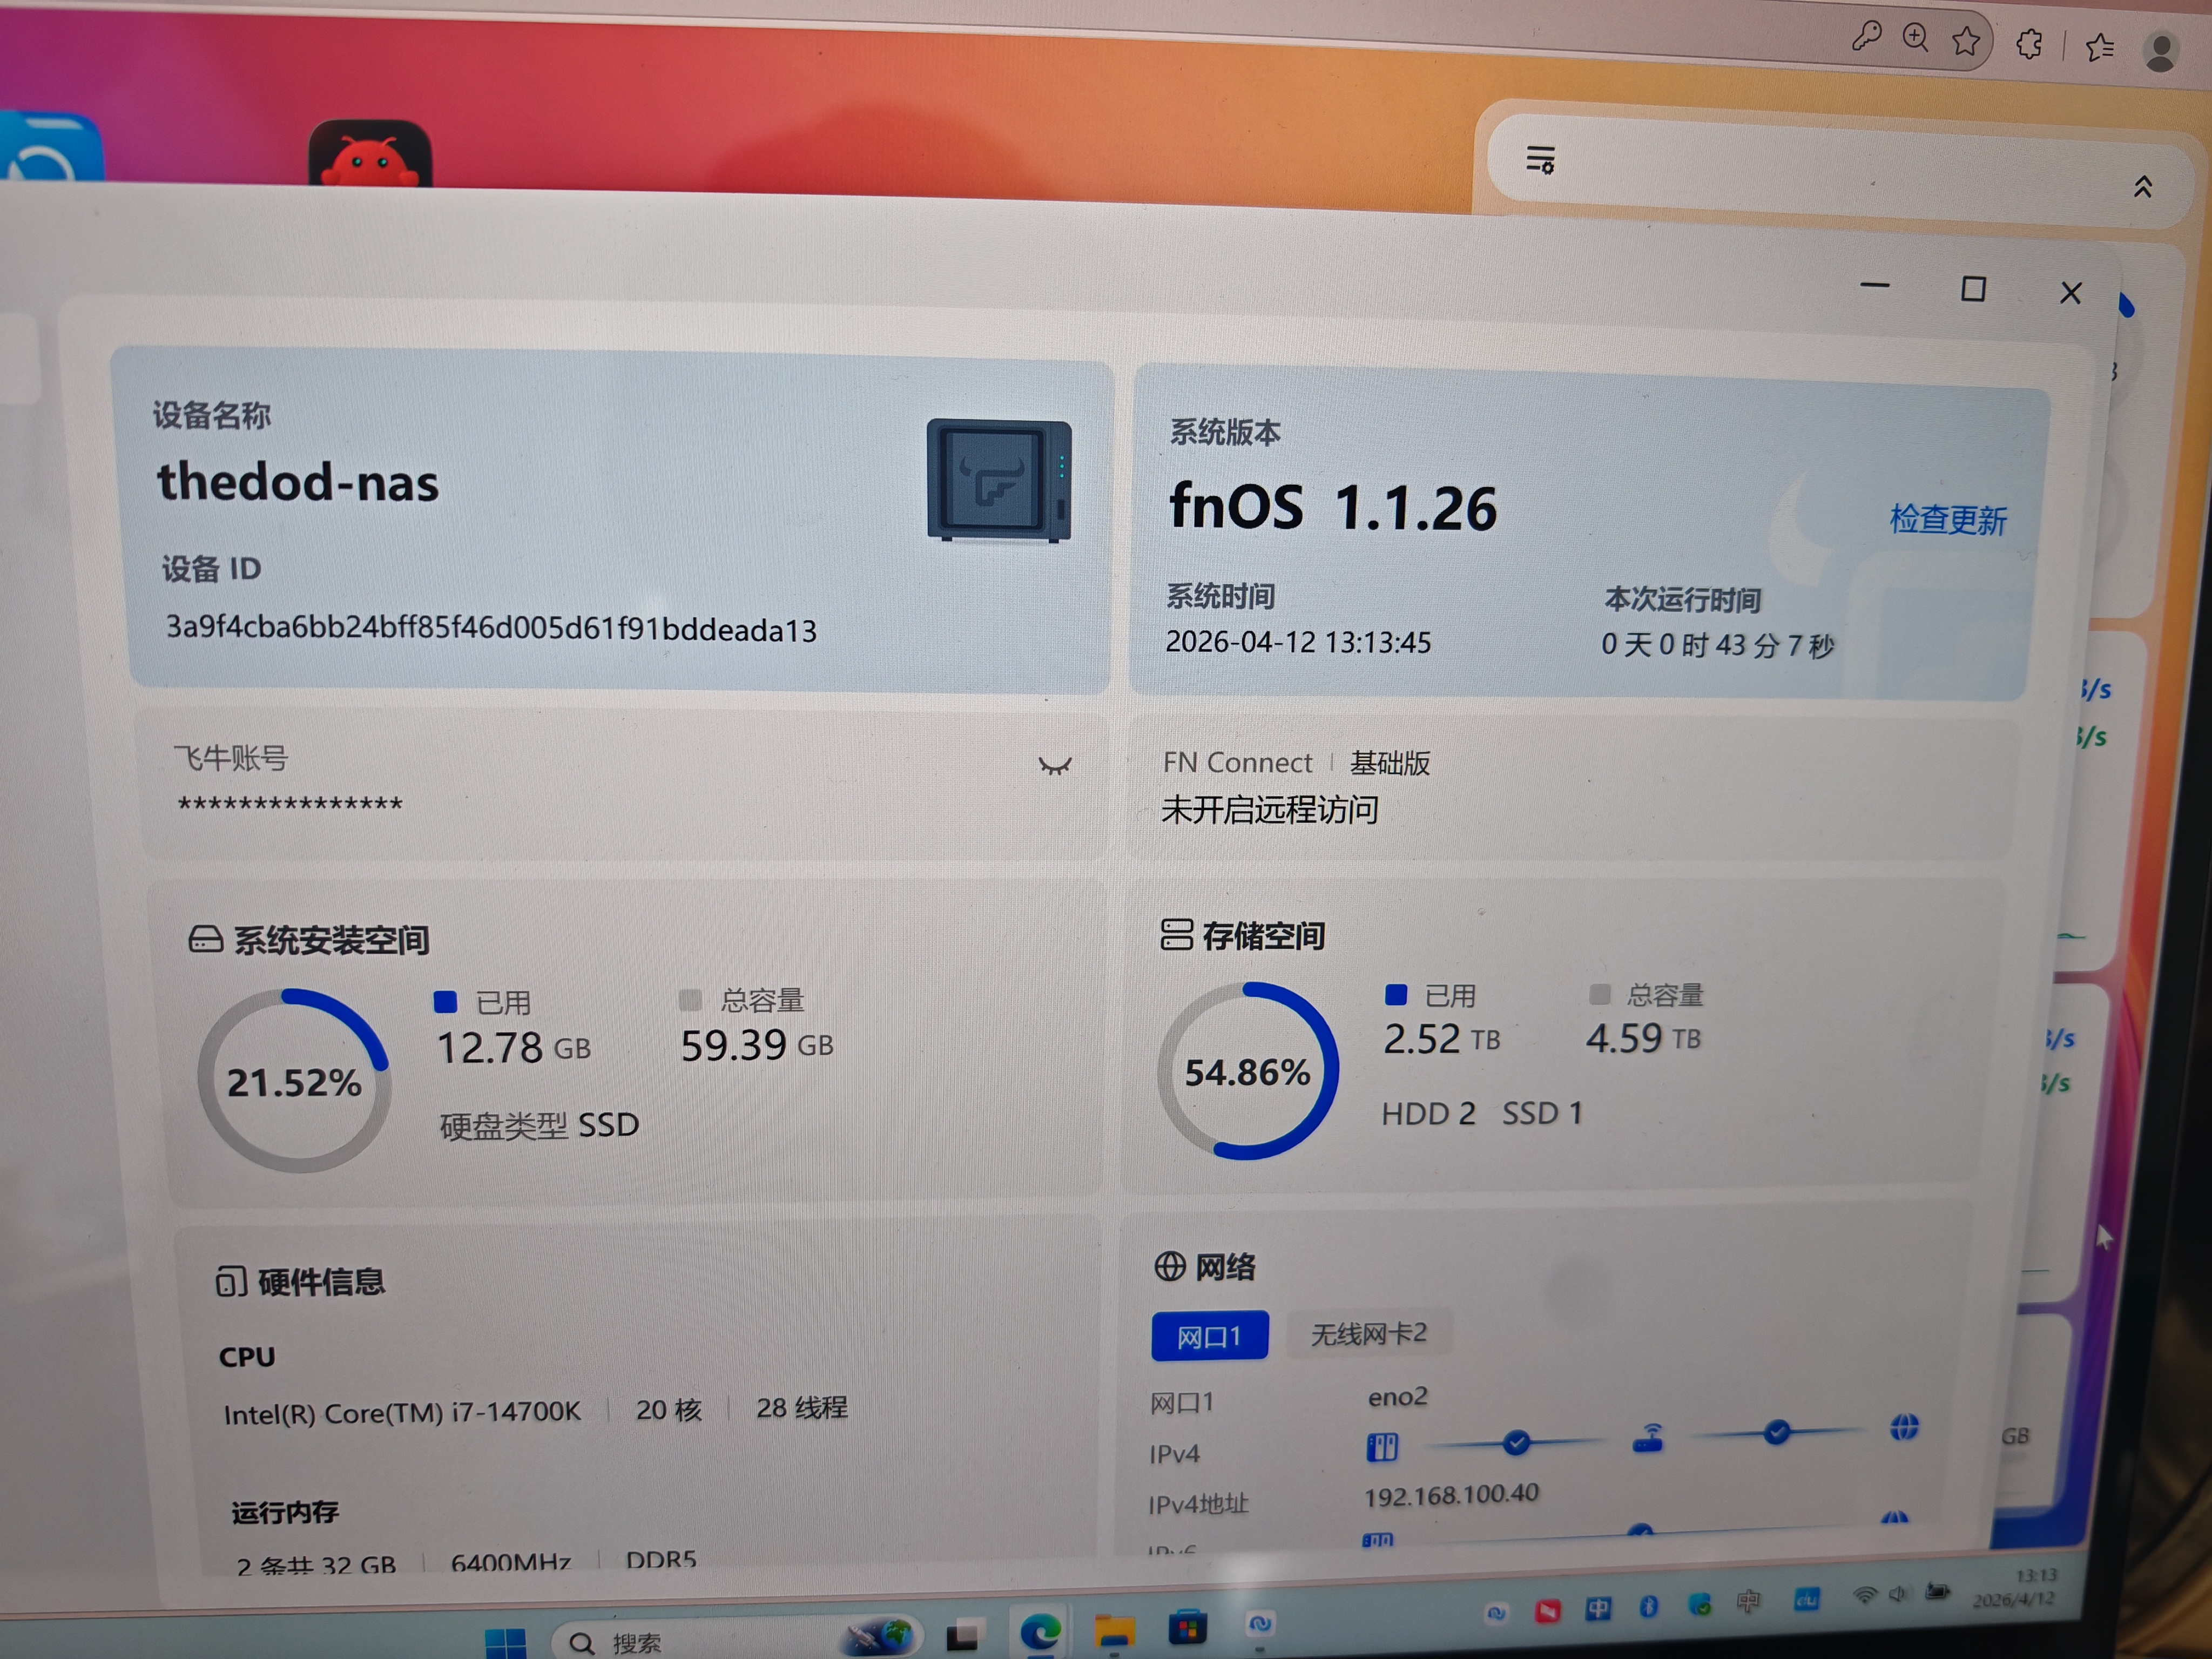Click the browser profile avatar
Image resolution: width=2212 pixels, height=1659 pixels.
point(2160,52)
